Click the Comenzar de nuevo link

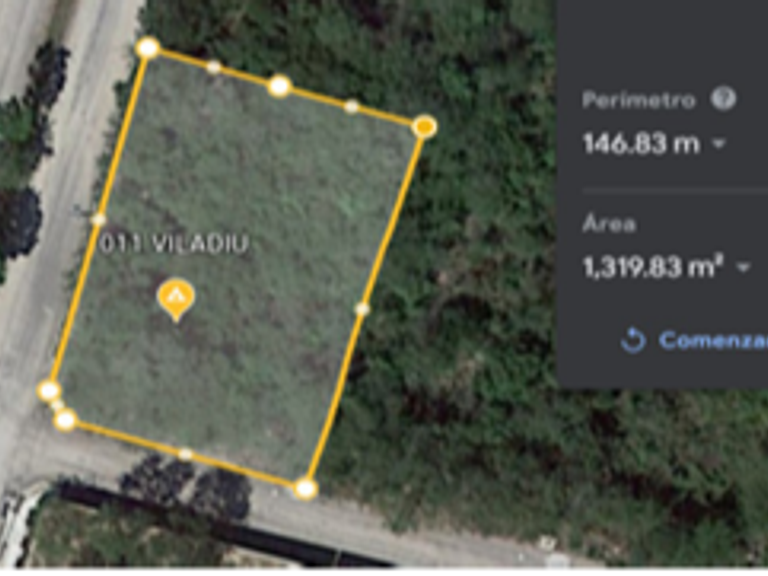coord(713,340)
